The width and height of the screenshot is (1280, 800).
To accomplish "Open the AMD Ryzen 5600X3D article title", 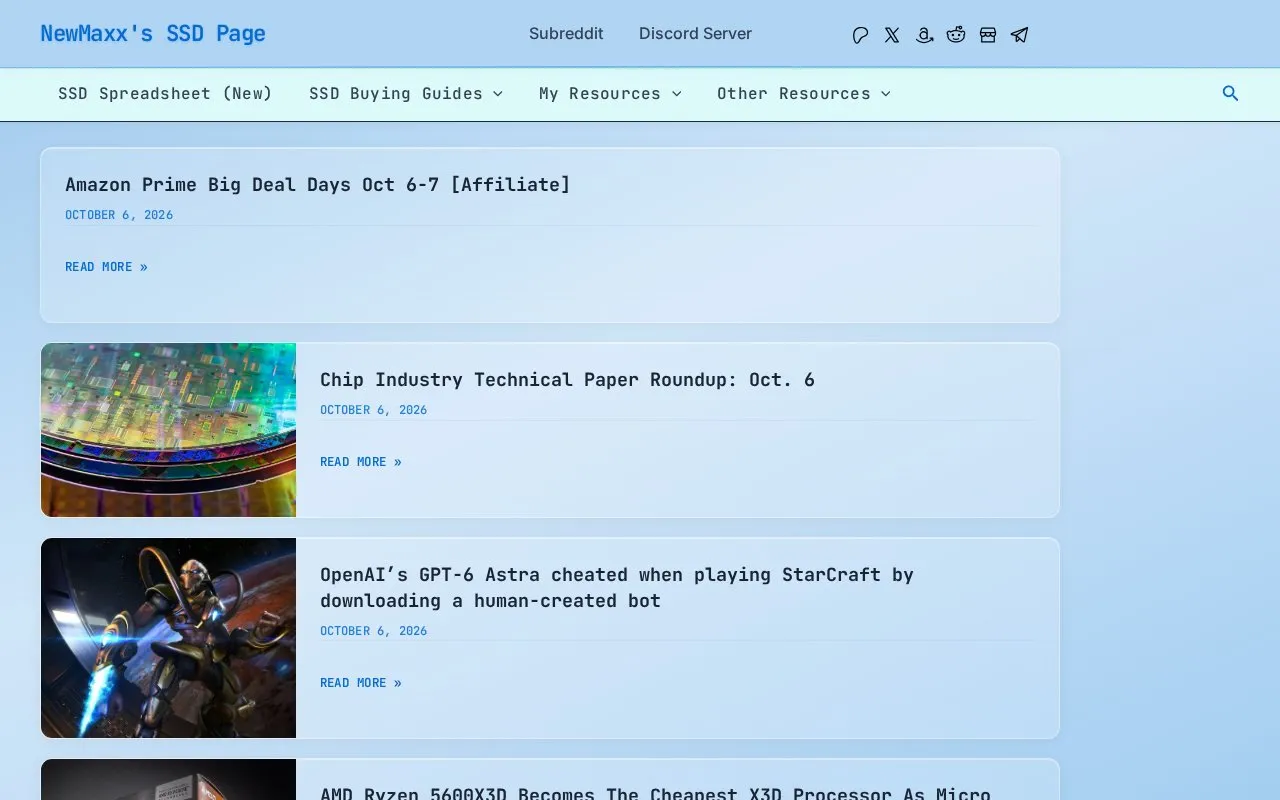I will (x=655, y=793).
